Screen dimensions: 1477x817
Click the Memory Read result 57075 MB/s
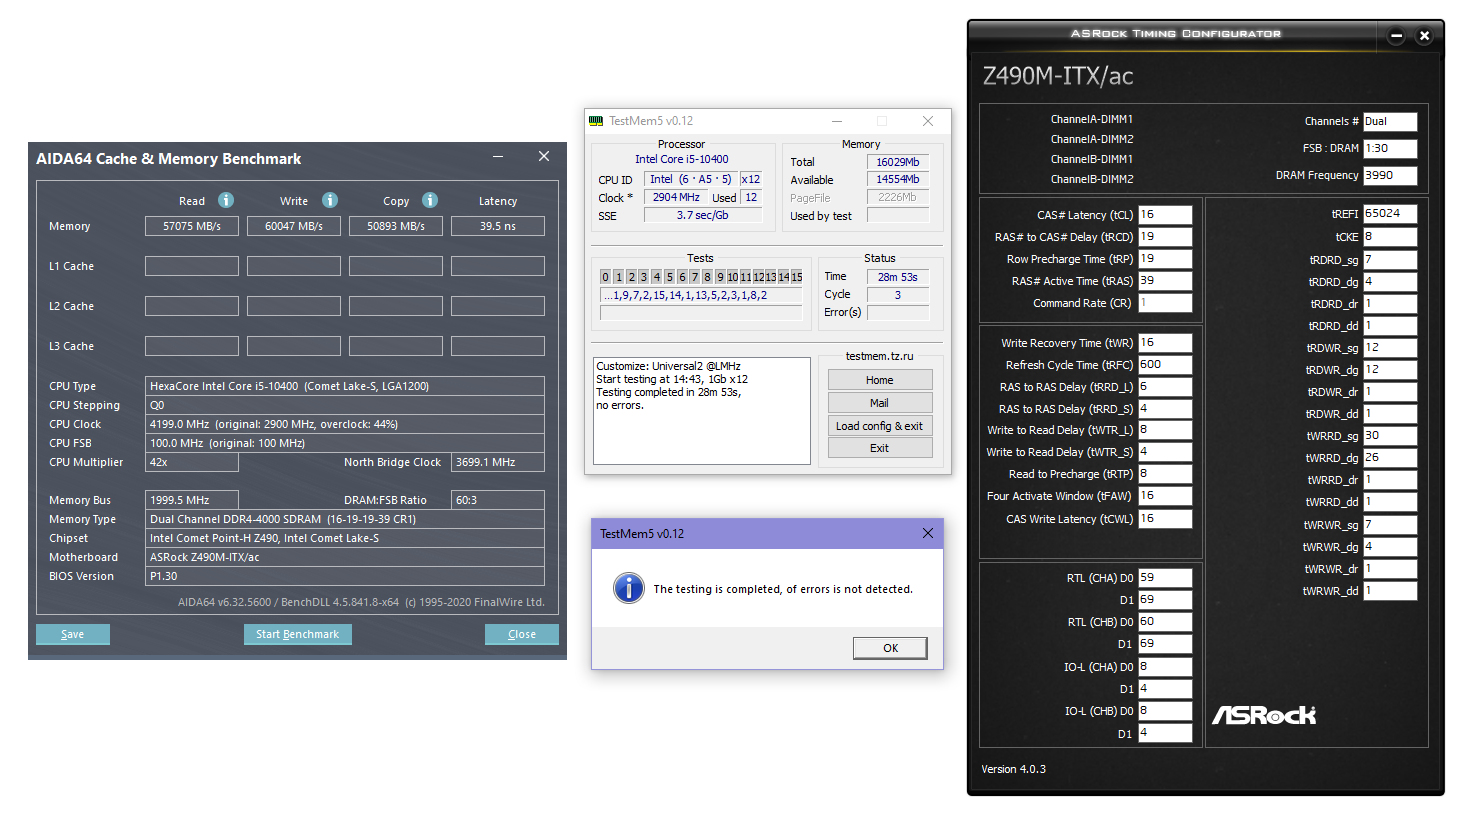tap(192, 226)
